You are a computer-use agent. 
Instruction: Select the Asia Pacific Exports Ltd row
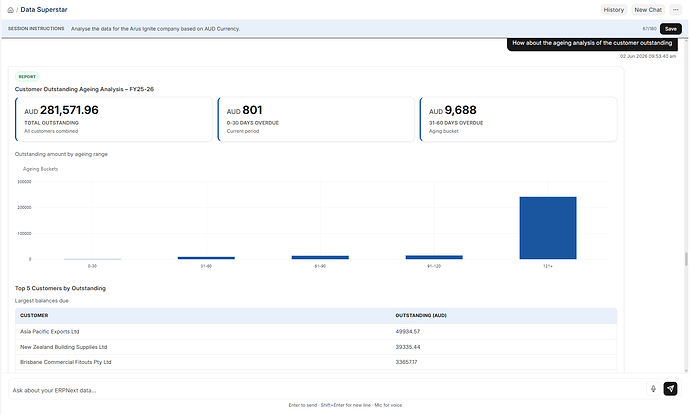click(316, 331)
